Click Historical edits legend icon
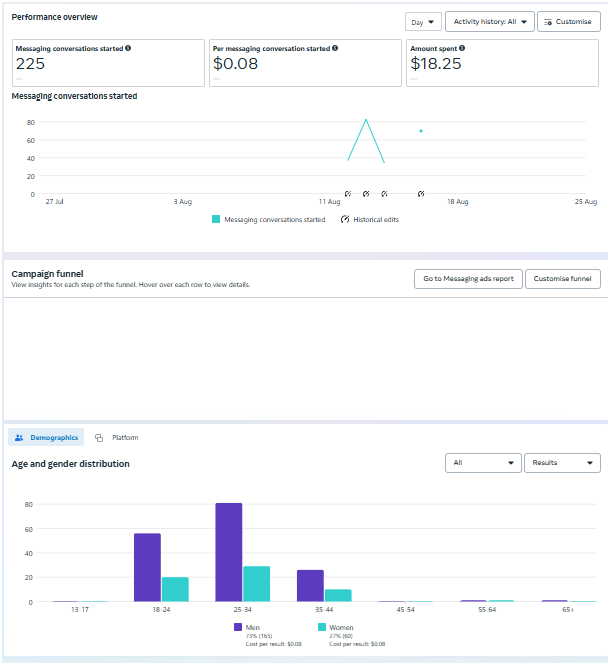Viewport: 610px width, 665px height. pyautogui.click(x=345, y=219)
